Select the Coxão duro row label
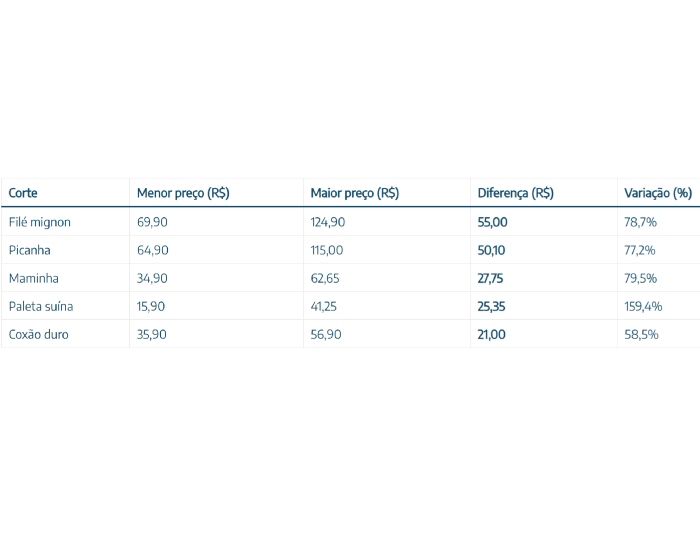This screenshot has width=700, height=550. (x=39, y=334)
